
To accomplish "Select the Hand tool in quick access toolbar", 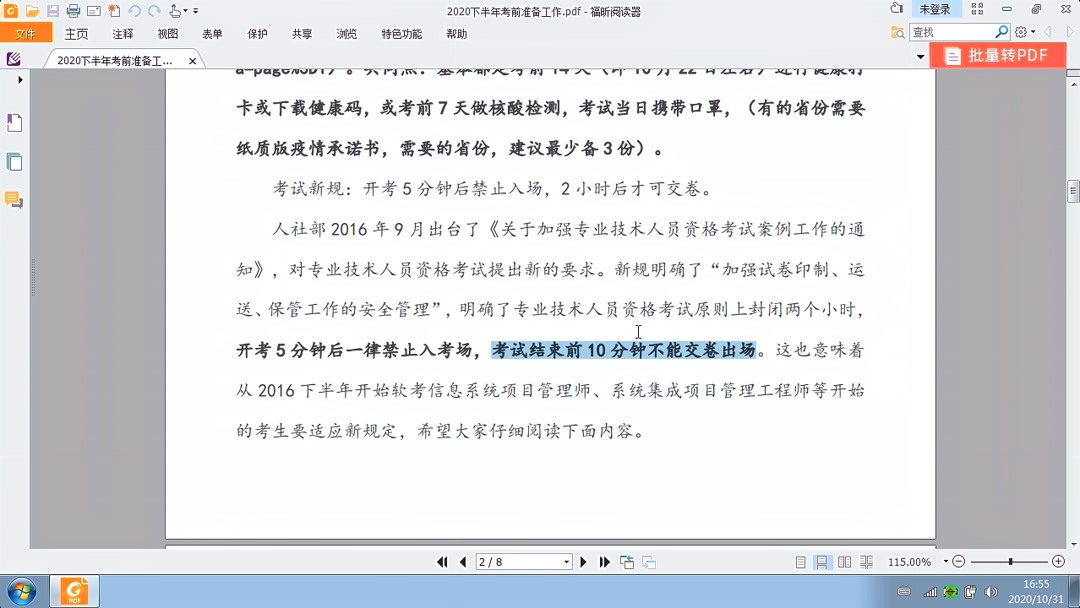I will click(174, 10).
